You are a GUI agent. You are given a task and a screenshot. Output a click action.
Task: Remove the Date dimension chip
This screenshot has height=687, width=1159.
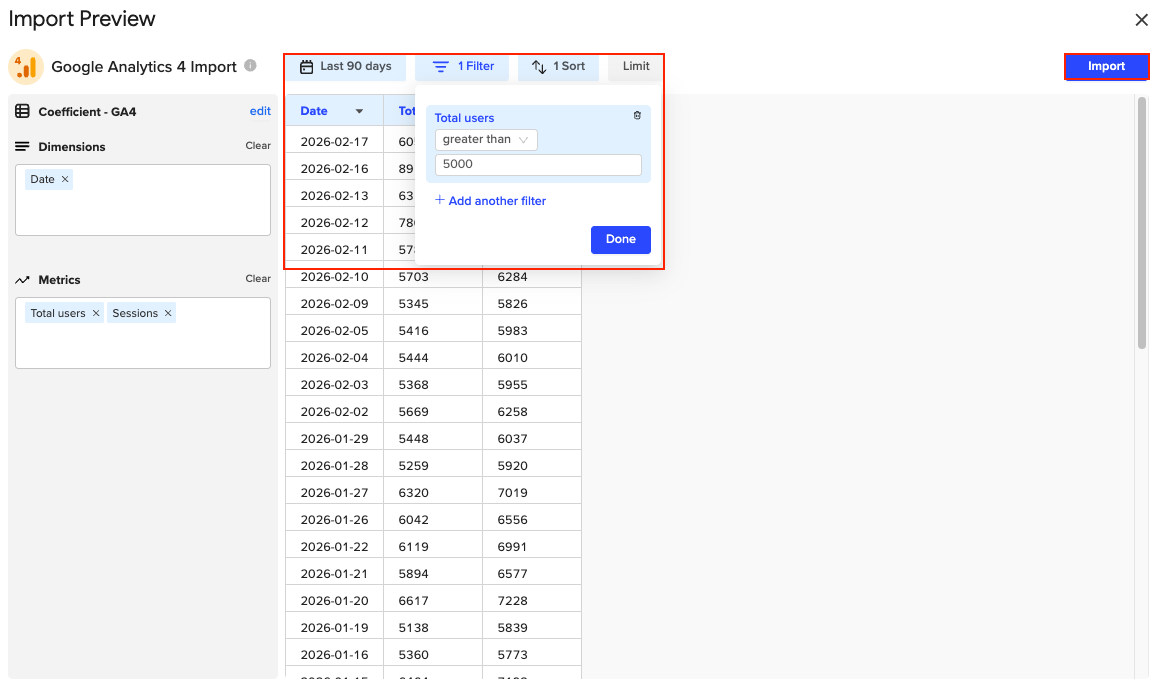tap(64, 178)
